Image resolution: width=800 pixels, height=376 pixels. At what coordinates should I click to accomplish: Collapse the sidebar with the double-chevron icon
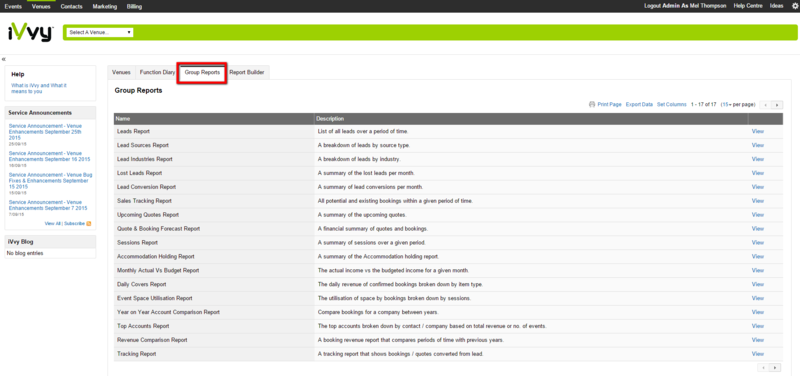pyautogui.click(x=4, y=59)
